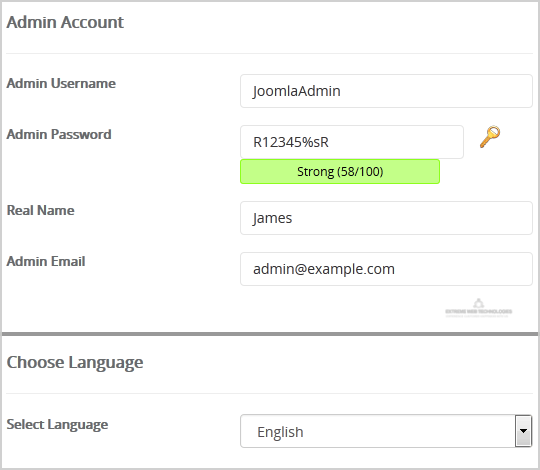Click the green Strong password strength bar
This screenshot has width=540, height=470.
[x=340, y=171]
